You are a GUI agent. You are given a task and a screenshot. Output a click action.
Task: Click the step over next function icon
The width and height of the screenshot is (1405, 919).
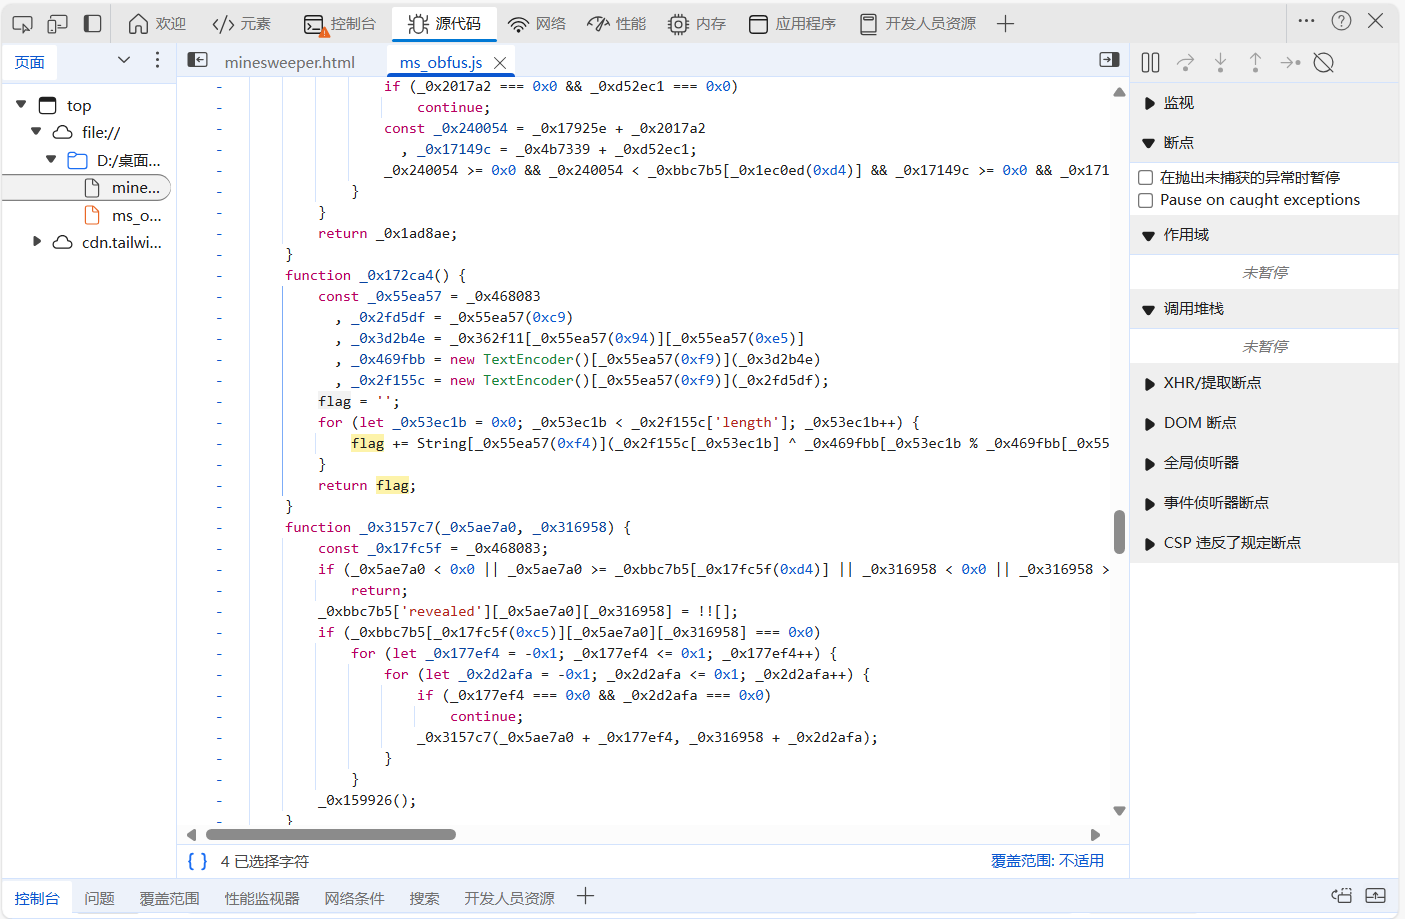coord(1185,63)
